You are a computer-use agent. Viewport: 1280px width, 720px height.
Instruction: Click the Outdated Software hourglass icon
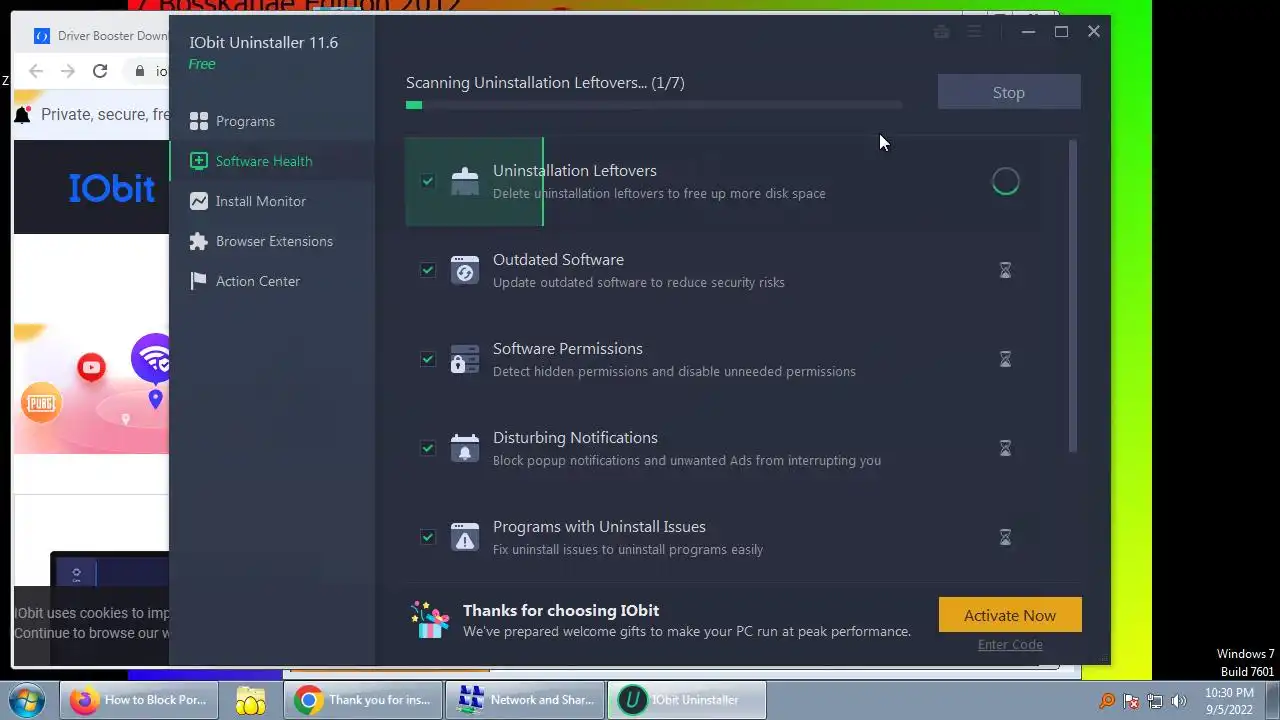click(x=1006, y=270)
